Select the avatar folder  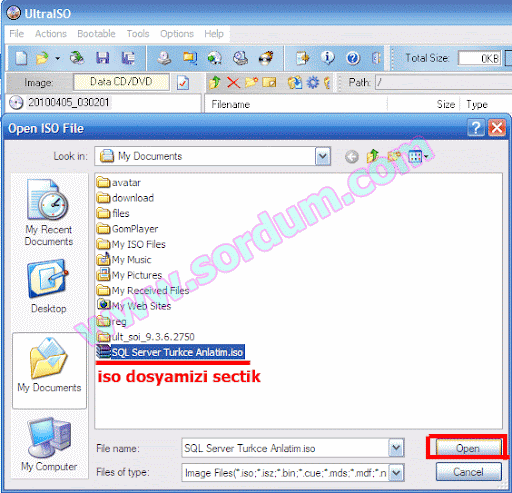pos(119,183)
